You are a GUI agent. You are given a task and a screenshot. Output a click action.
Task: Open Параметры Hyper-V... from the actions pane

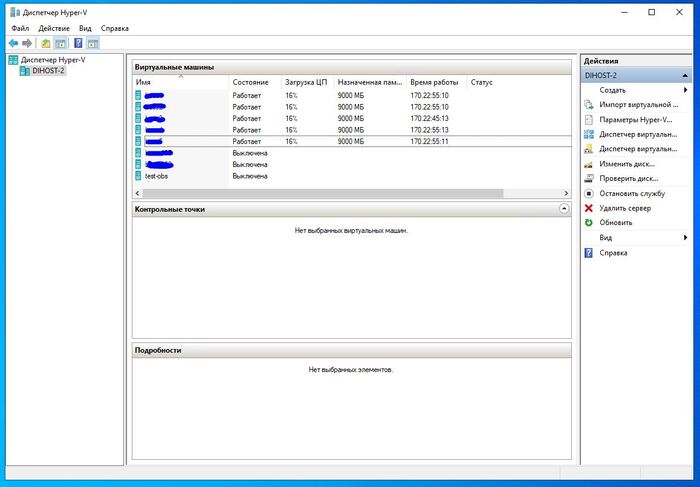[636, 120]
